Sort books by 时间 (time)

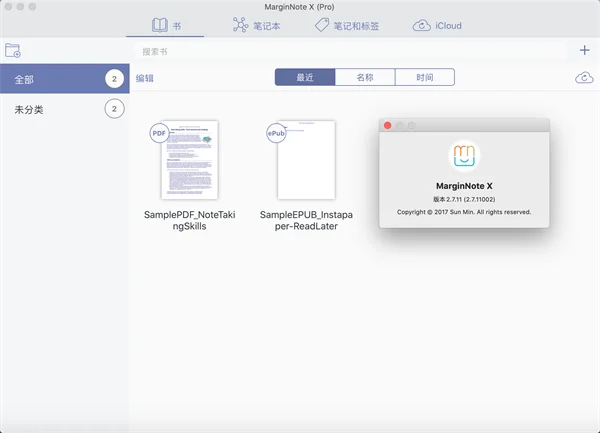tap(425, 77)
